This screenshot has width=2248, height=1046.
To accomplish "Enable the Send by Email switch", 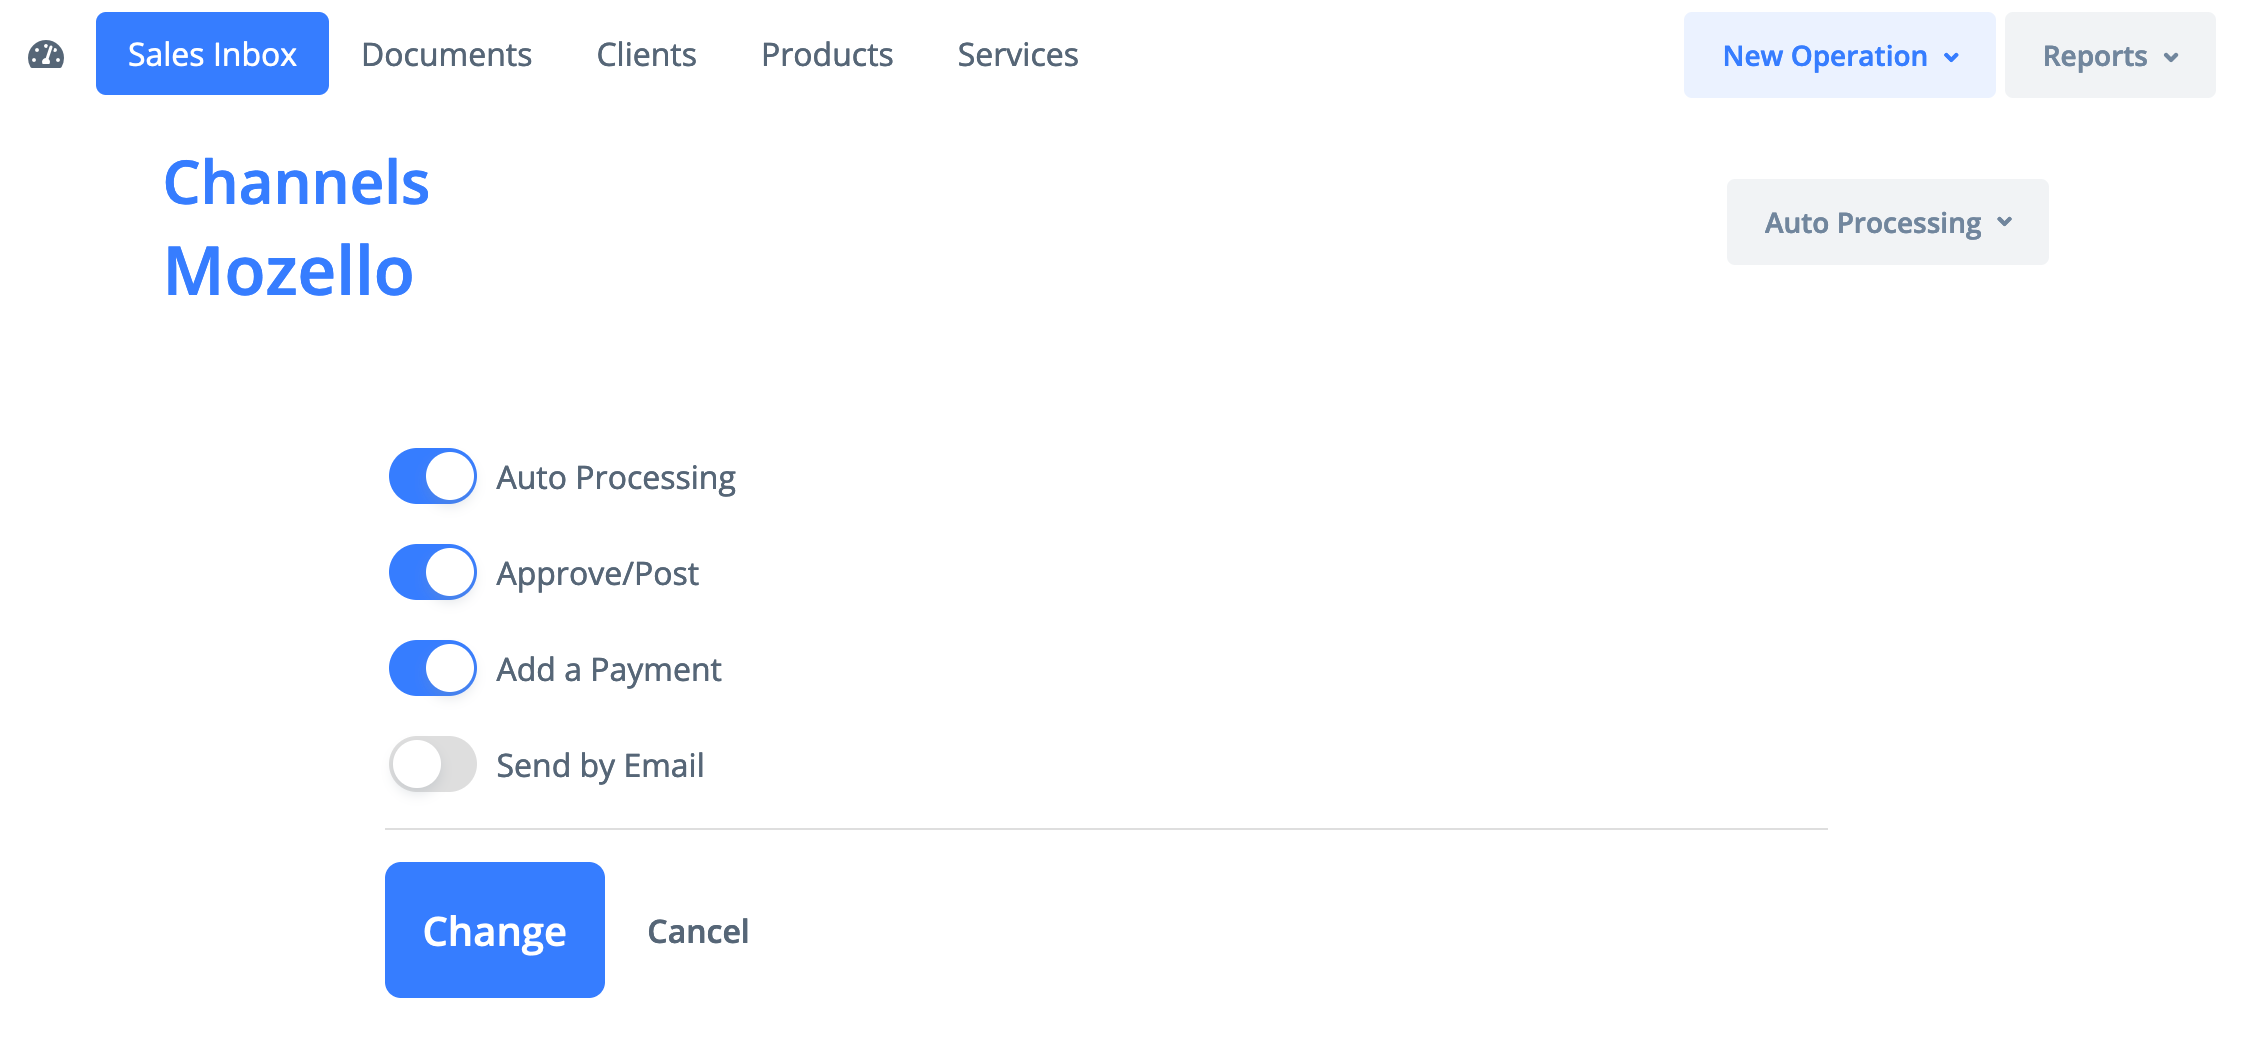I will click(x=433, y=764).
